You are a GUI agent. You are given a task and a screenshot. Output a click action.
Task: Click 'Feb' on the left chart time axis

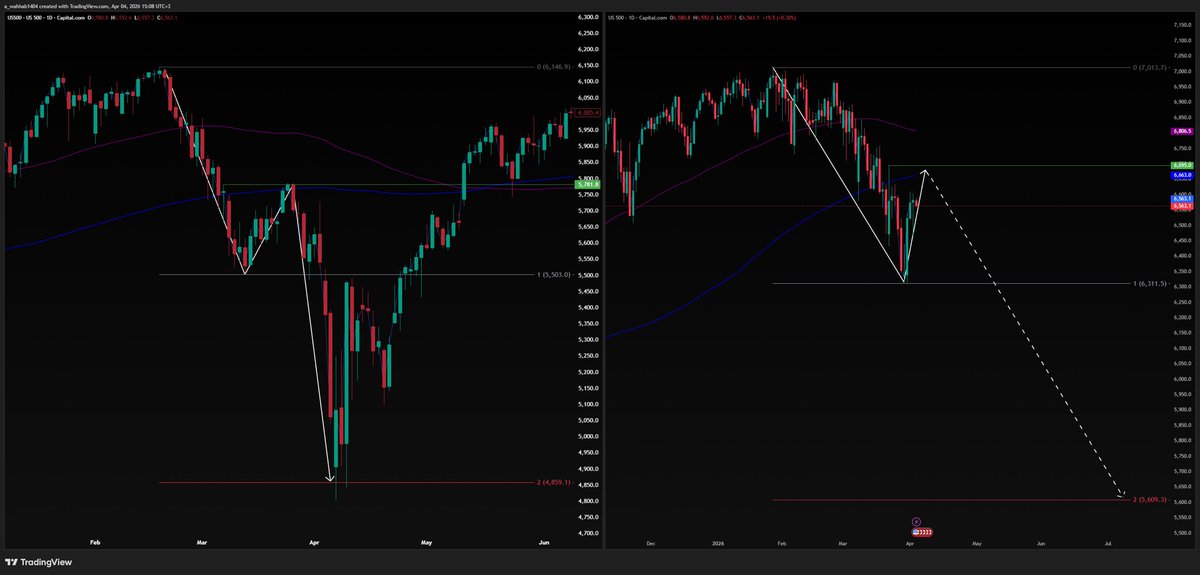96,543
